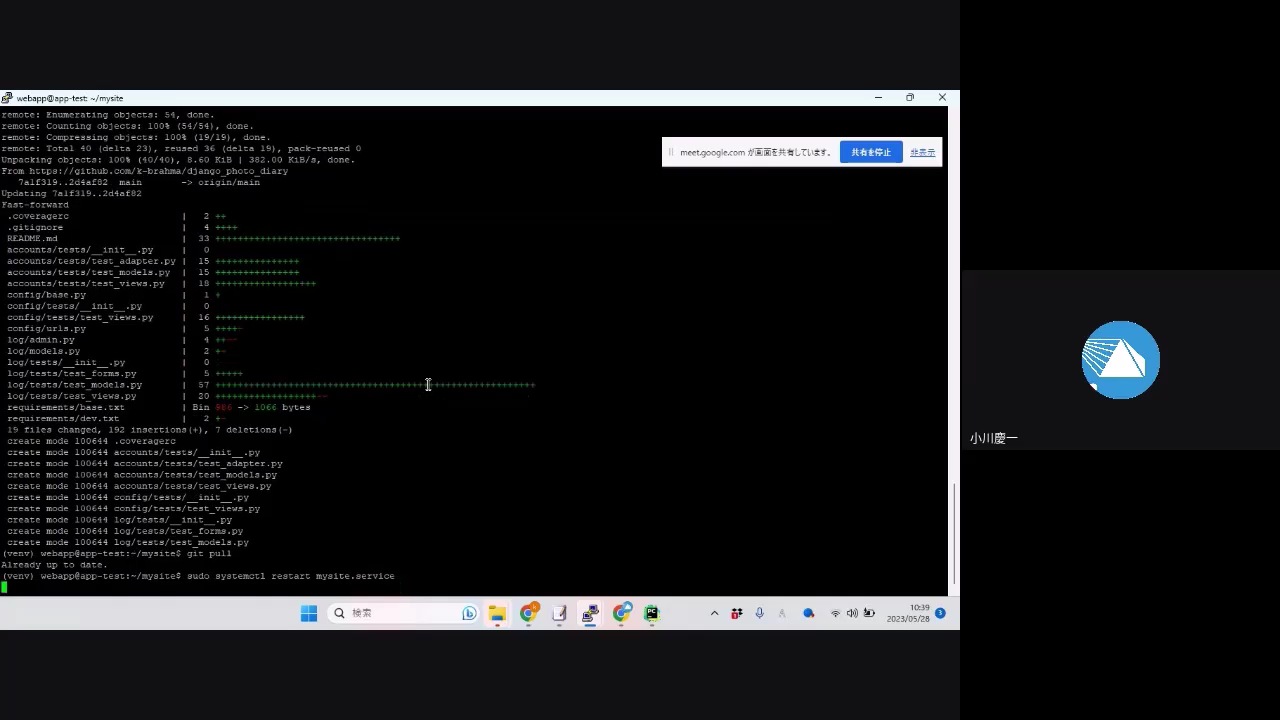
Task: Toggle the IME input mode indicator
Action: (x=782, y=613)
